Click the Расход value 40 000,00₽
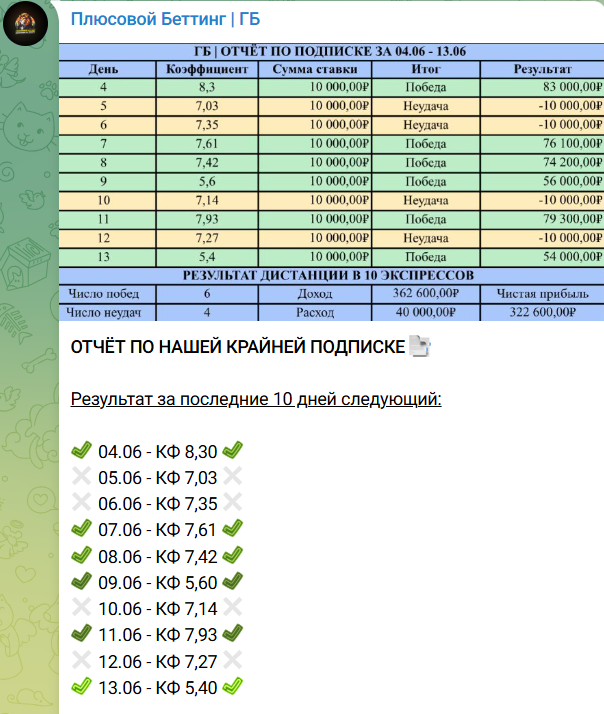604x714 pixels. (426, 312)
